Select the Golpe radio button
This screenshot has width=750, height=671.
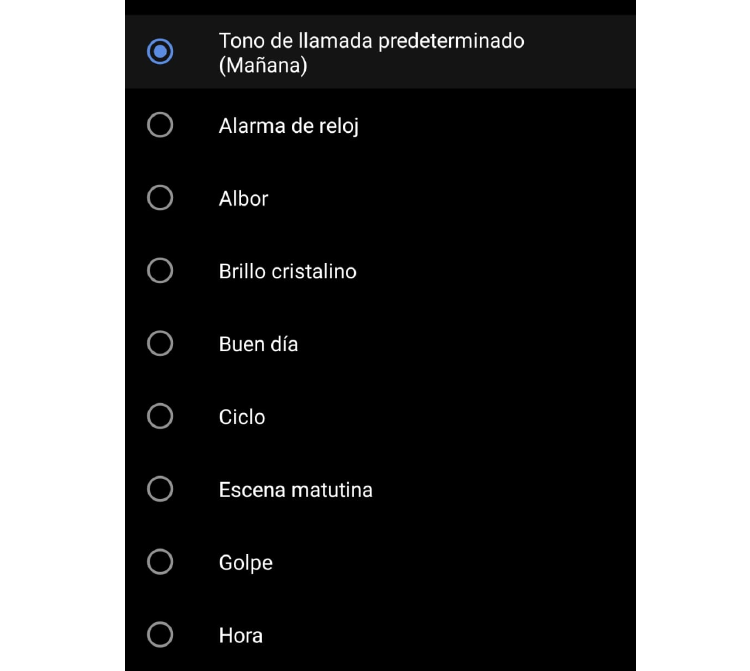tap(160, 563)
